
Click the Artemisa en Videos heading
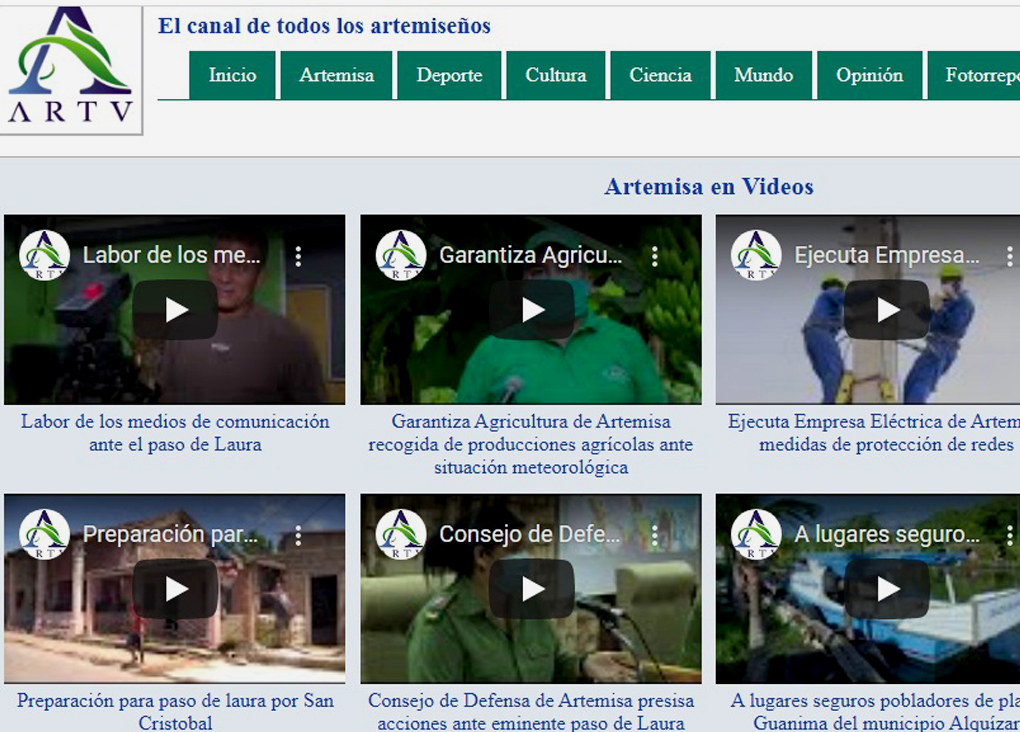click(709, 187)
